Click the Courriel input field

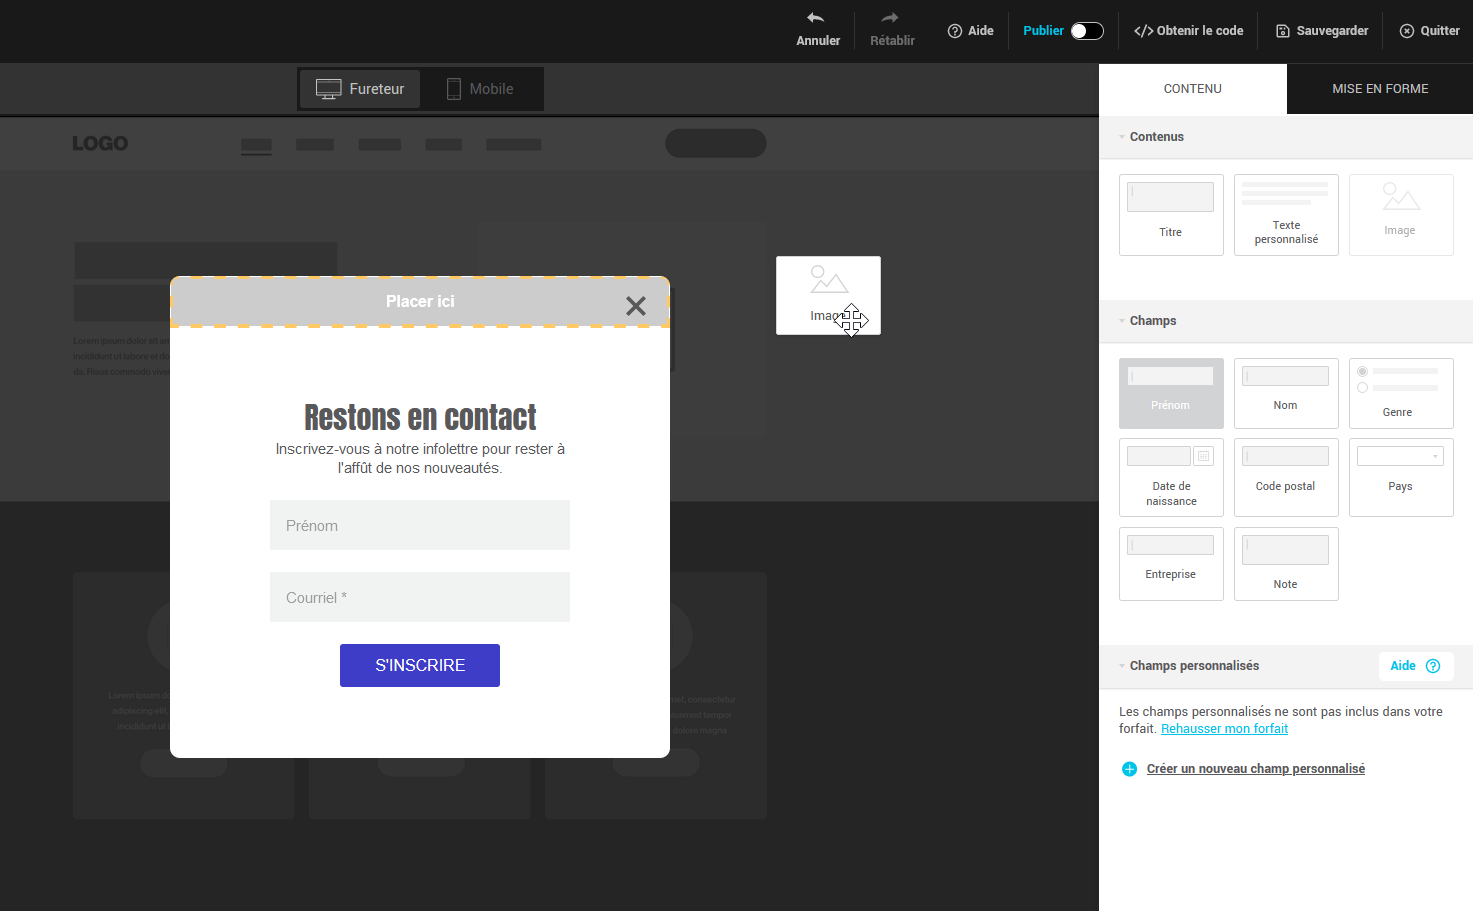click(x=420, y=597)
